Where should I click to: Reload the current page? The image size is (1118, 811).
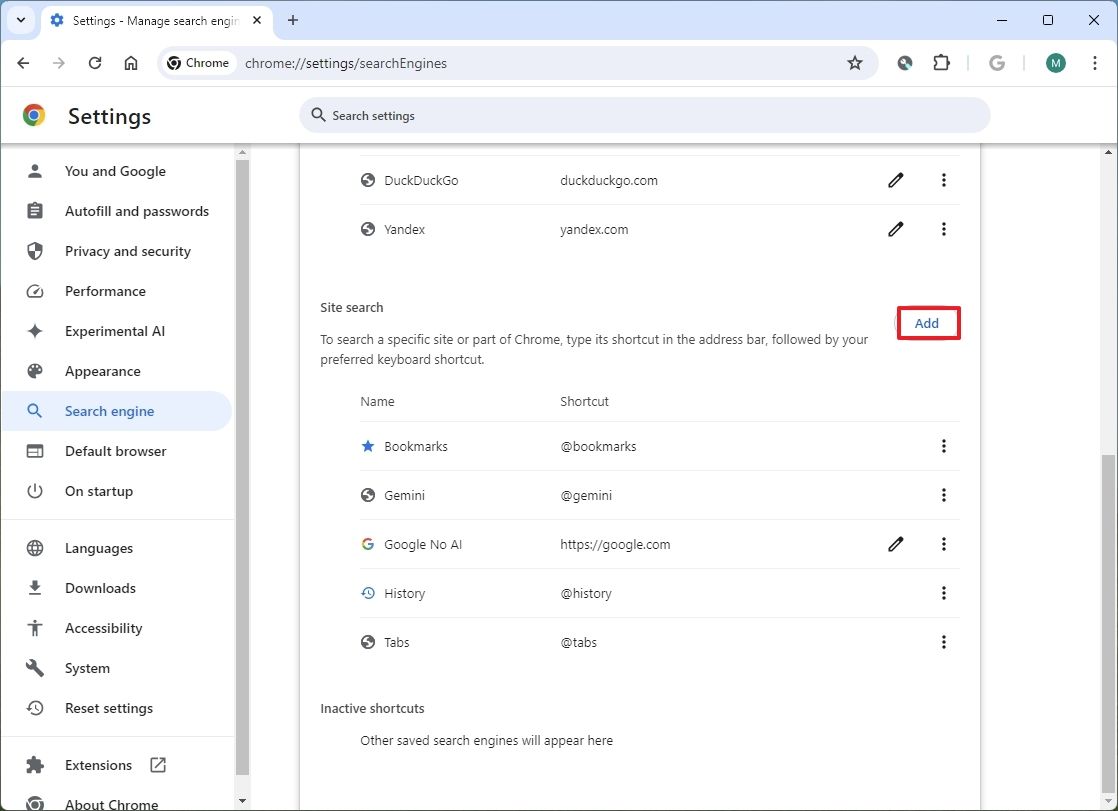[x=95, y=62]
